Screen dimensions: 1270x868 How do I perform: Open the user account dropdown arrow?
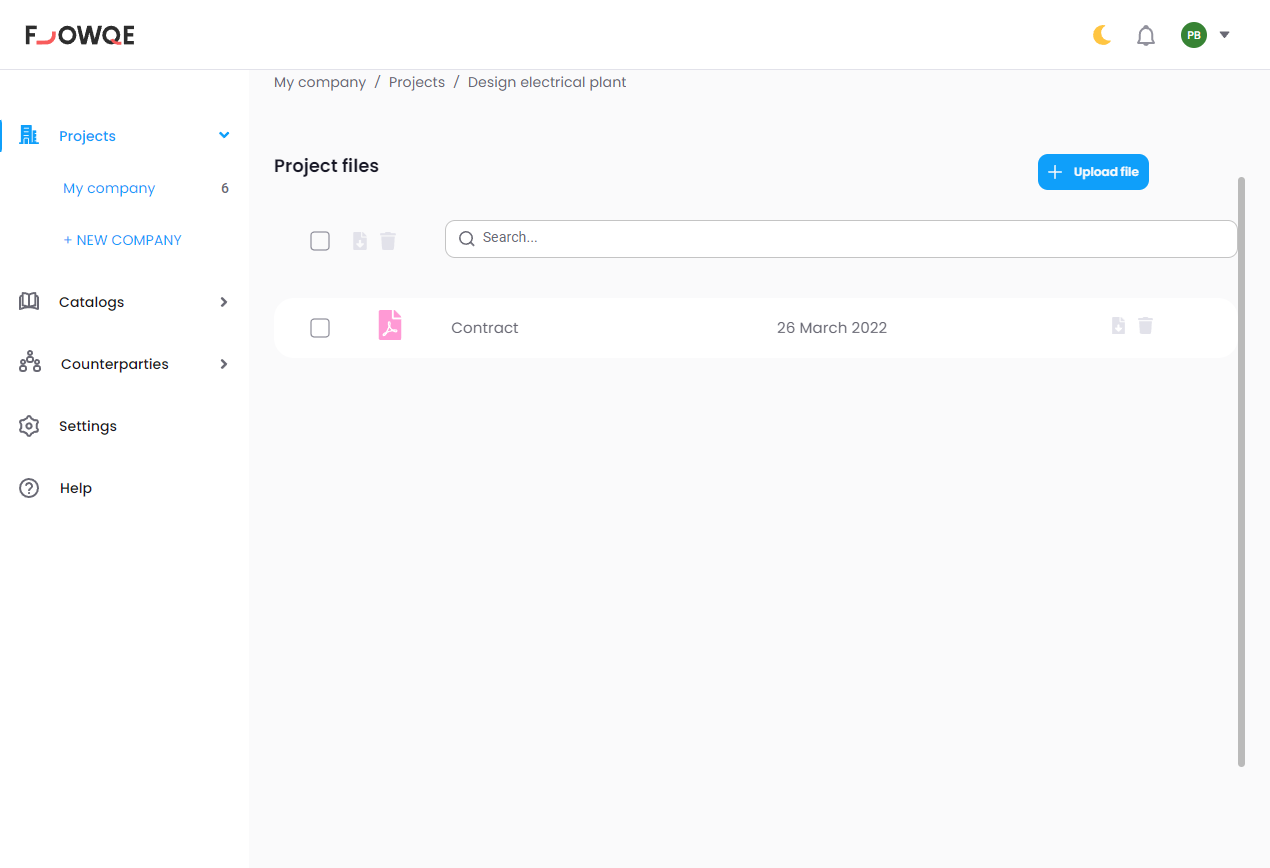click(1225, 35)
